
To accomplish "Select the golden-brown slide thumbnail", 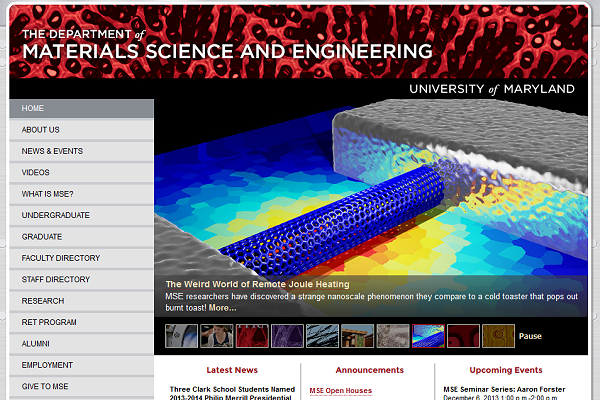I will [x=498, y=336].
